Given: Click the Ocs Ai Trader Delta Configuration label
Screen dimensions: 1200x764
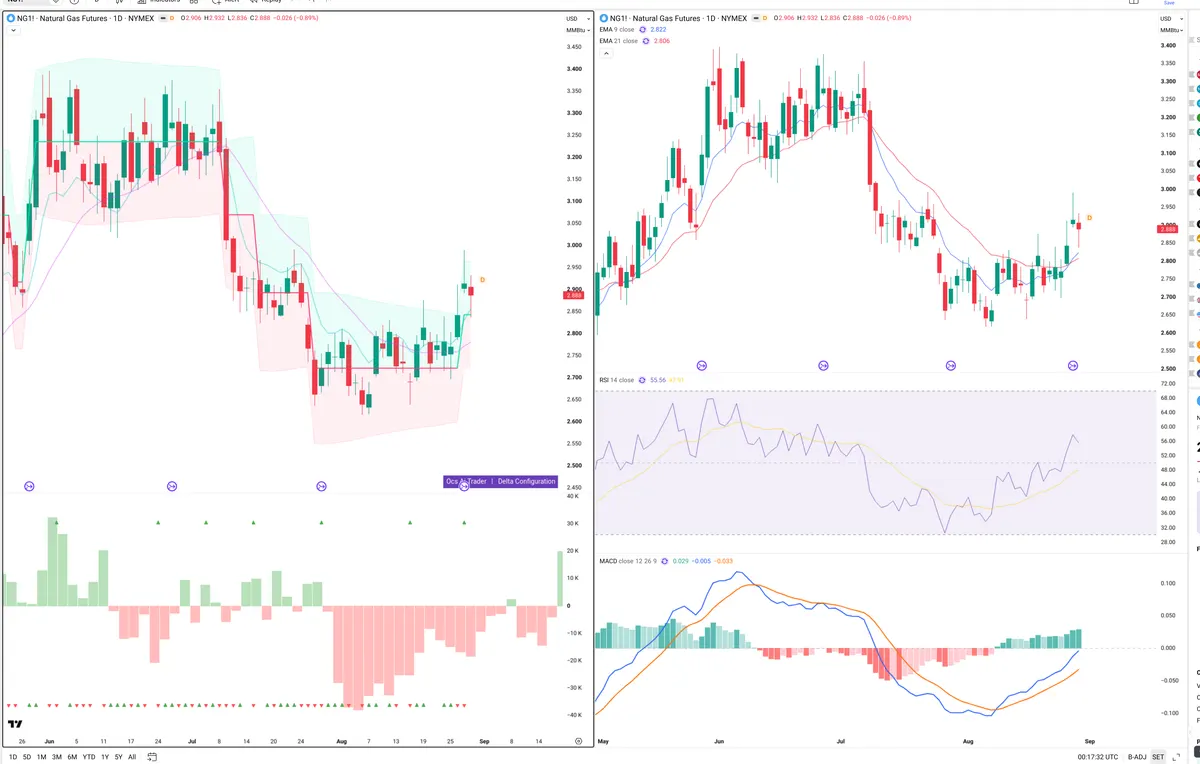Looking at the screenshot, I should point(500,481).
